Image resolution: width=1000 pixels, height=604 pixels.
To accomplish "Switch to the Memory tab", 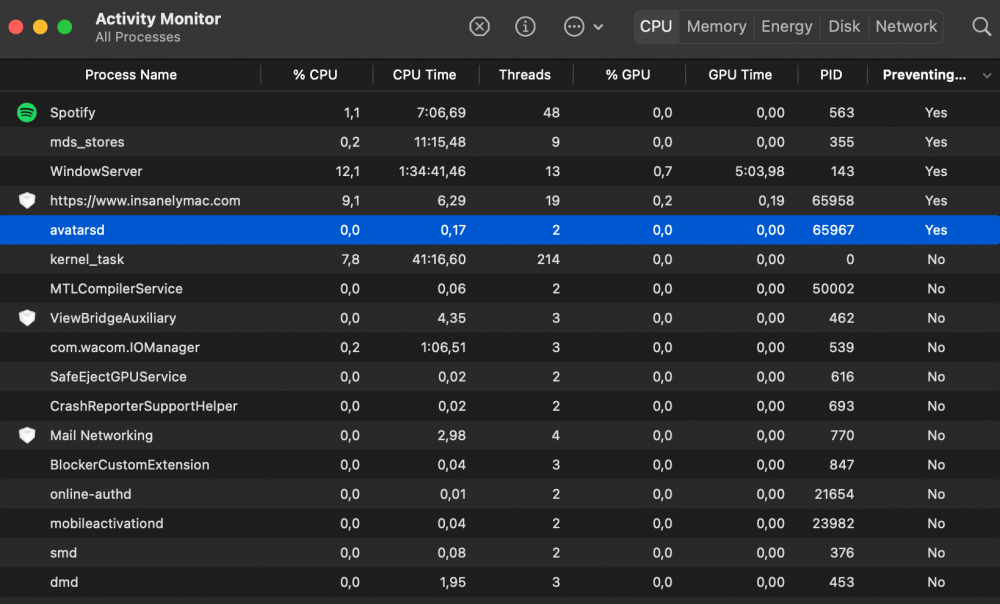I will tap(716, 27).
